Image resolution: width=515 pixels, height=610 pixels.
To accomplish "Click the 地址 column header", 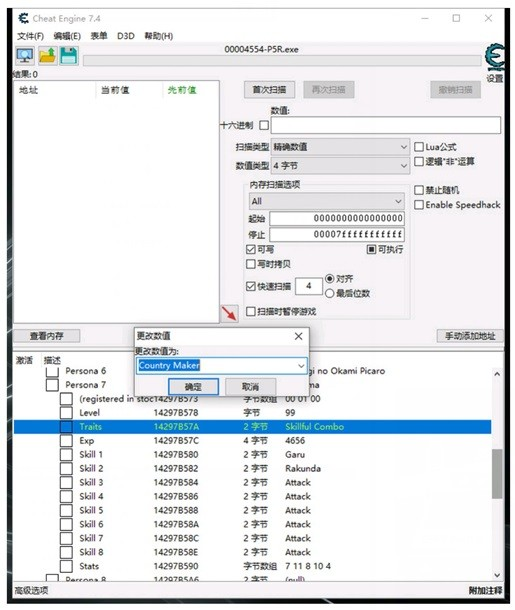I will pos(28,90).
